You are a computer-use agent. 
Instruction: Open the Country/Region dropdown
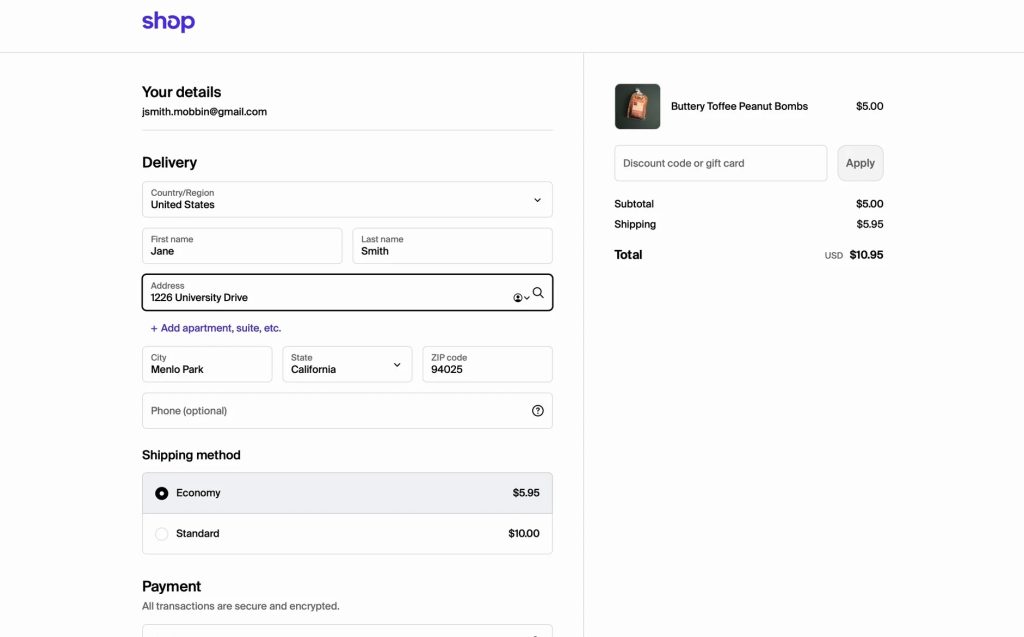tap(347, 199)
